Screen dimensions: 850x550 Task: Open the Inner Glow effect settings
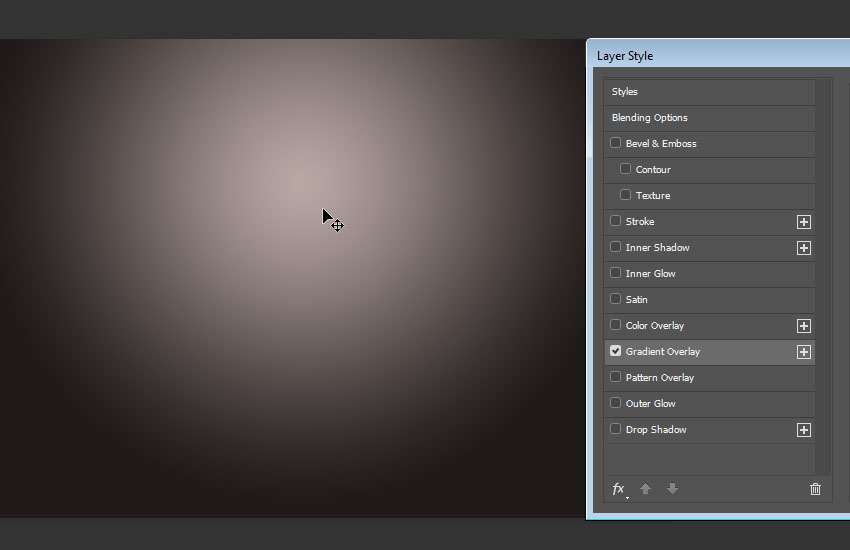click(650, 274)
